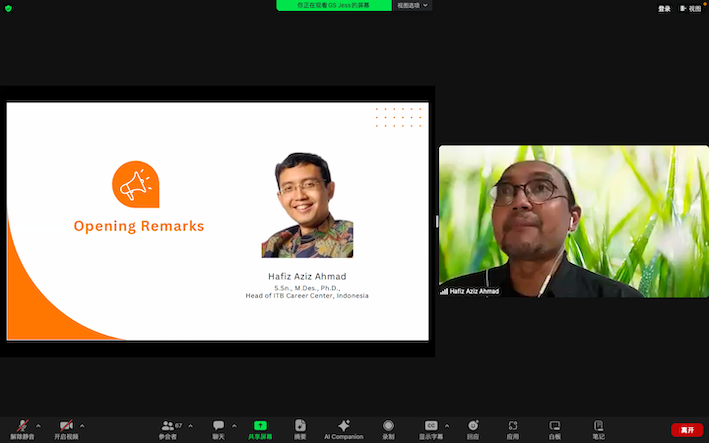Click divider handle between slide and video
The image size is (709, 443).
coord(437,222)
